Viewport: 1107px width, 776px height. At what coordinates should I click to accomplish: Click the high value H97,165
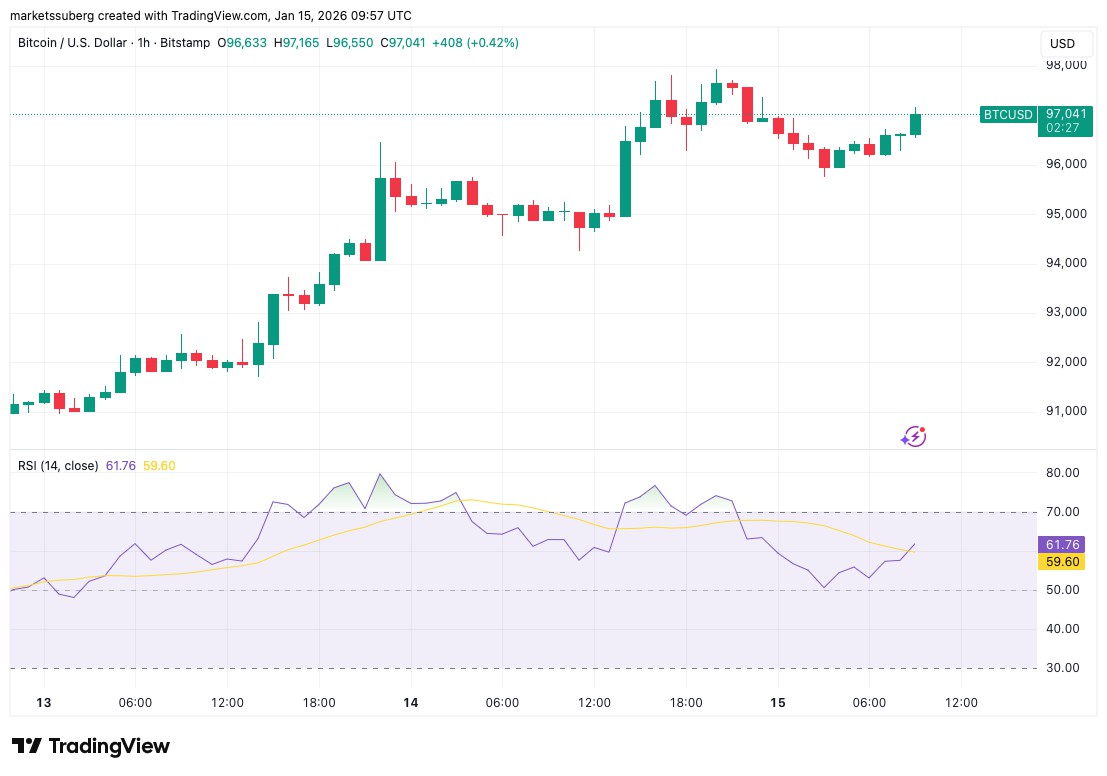point(297,43)
